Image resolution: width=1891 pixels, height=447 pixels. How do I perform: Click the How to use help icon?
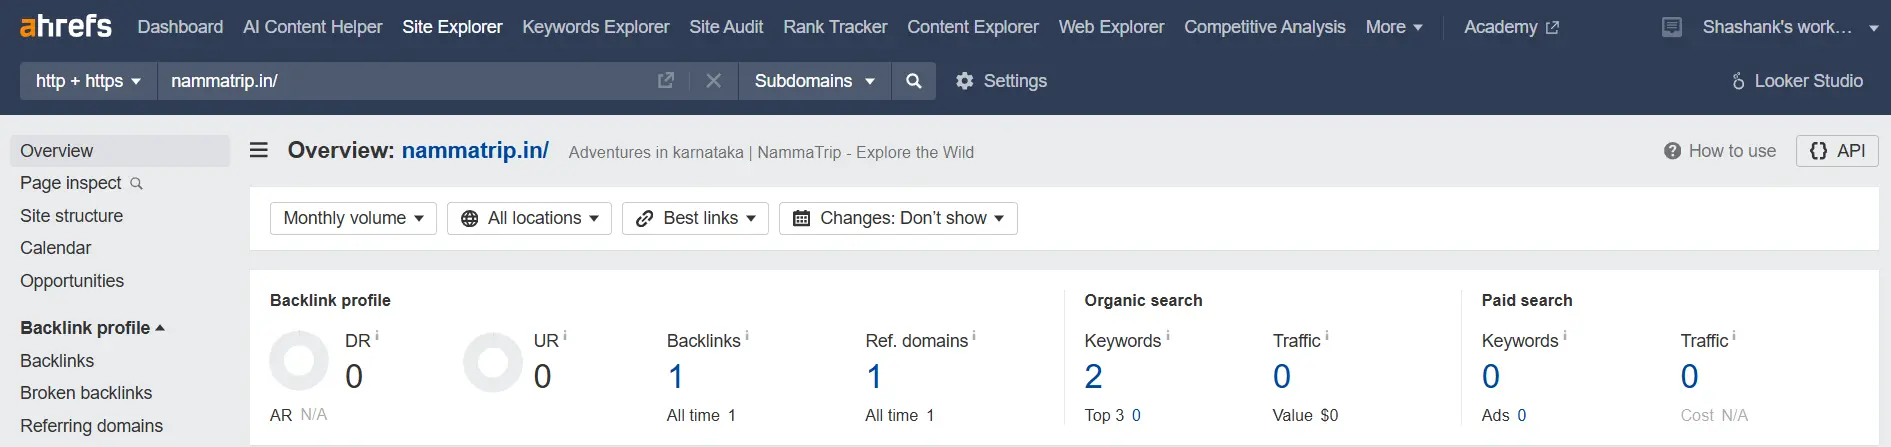click(1672, 151)
